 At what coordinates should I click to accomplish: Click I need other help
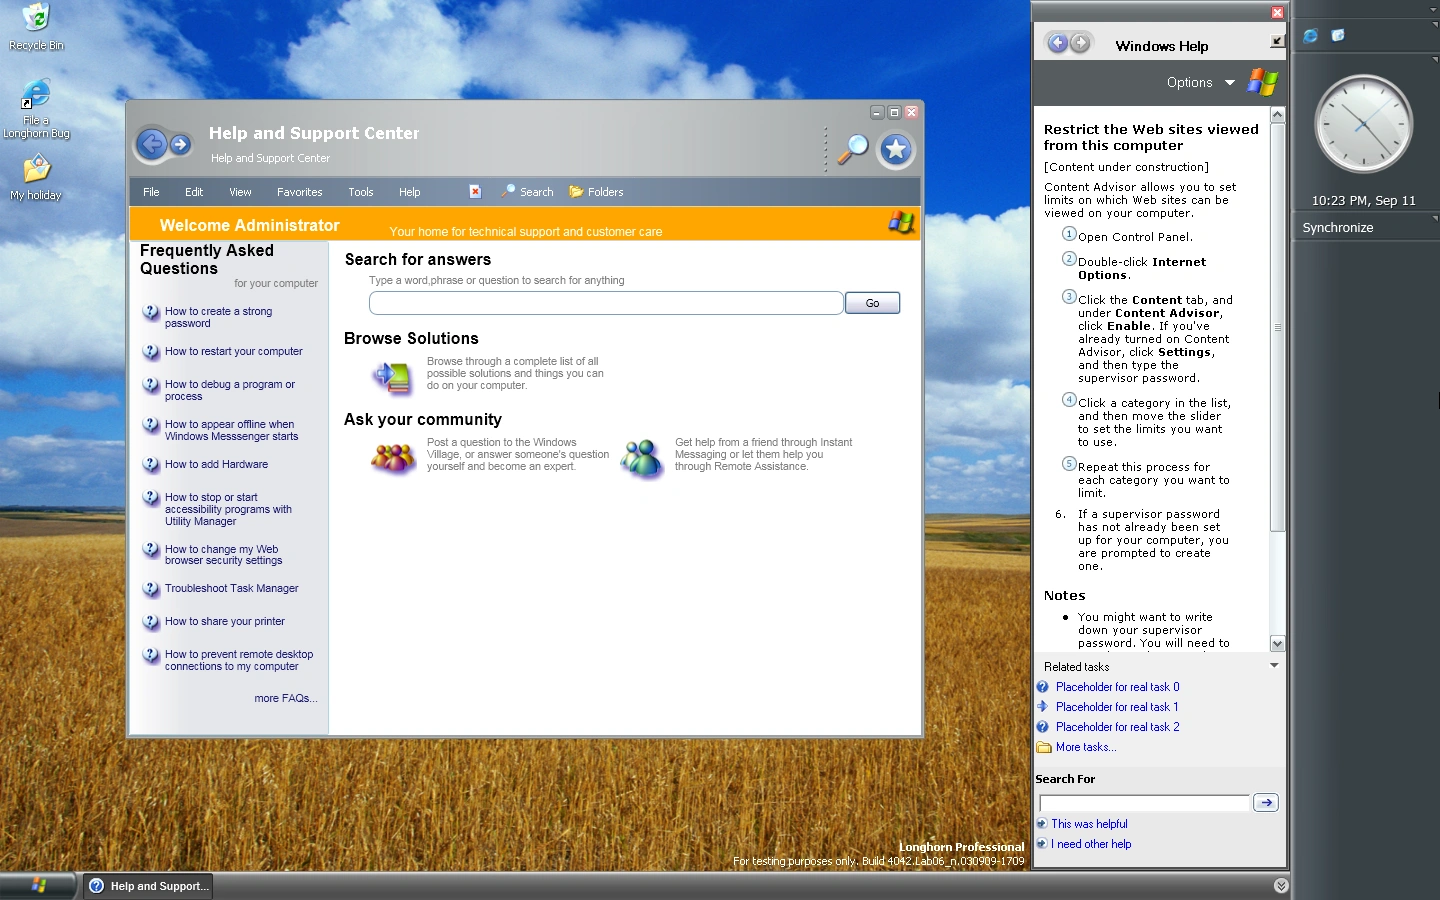(x=1091, y=844)
